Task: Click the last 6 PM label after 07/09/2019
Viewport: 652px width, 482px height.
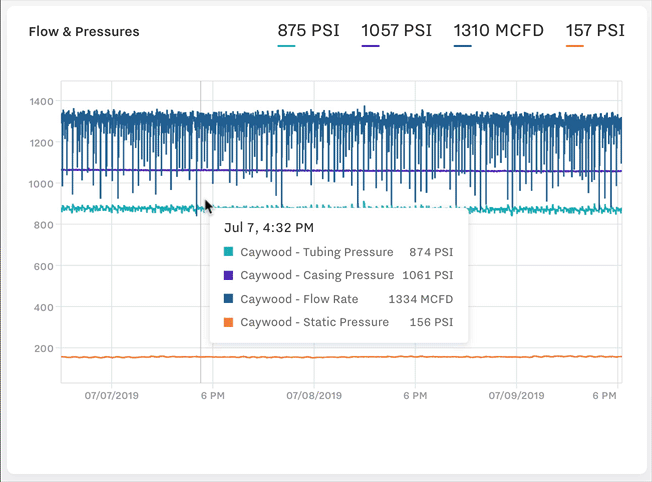Action: (x=604, y=395)
